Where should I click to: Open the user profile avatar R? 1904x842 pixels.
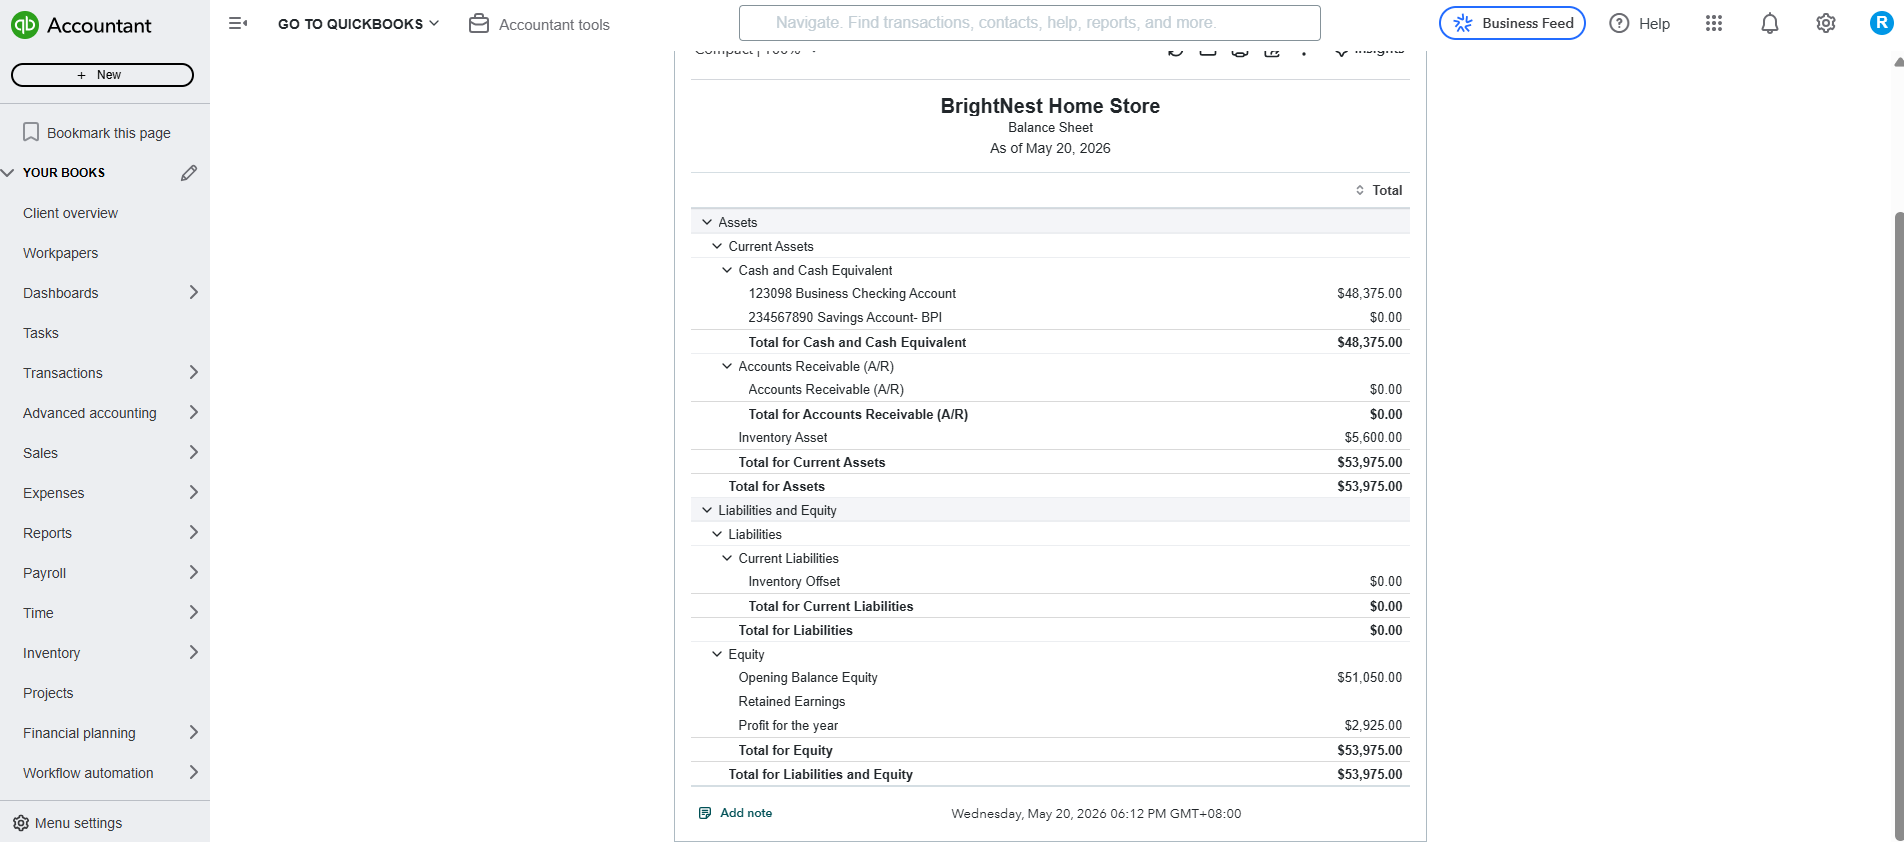click(1881, 23)
